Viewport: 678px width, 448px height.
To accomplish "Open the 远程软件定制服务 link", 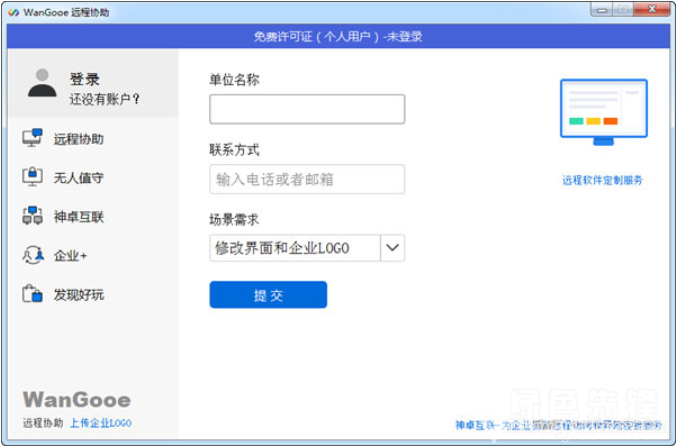I will pyautogui.click(x=602, y=180).
